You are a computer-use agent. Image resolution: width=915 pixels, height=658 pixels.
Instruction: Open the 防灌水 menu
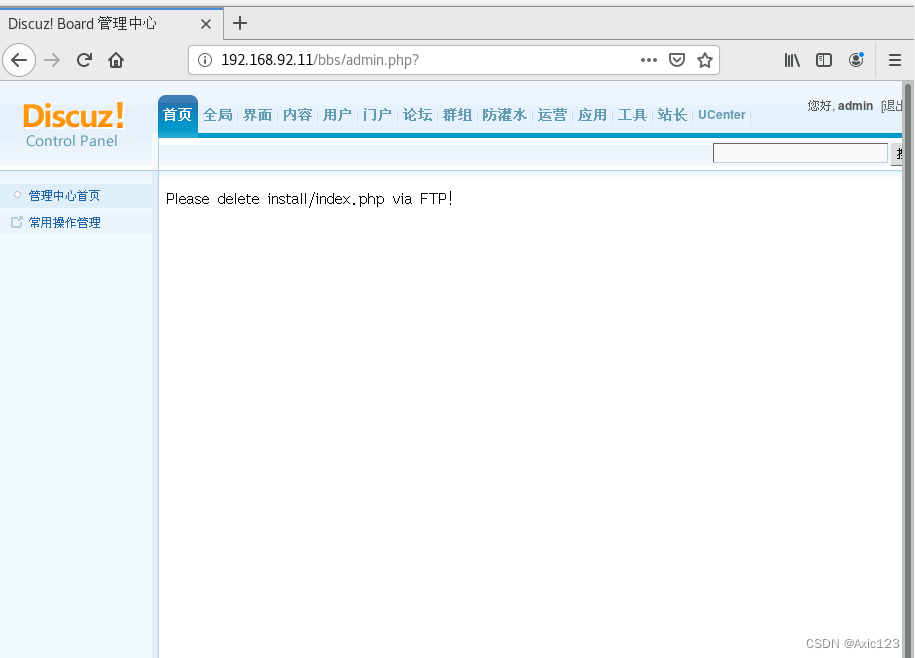pyautogui.click(x=504, y=115)
